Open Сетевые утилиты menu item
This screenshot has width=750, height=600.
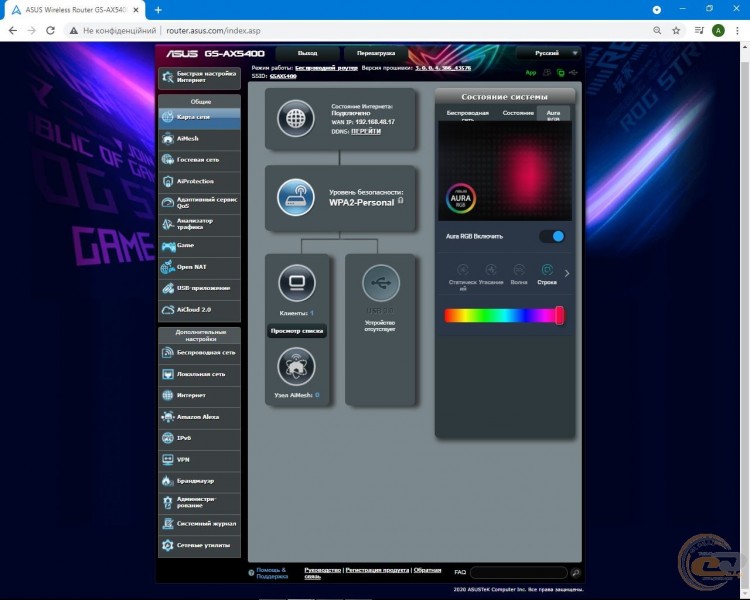(199, 545)
